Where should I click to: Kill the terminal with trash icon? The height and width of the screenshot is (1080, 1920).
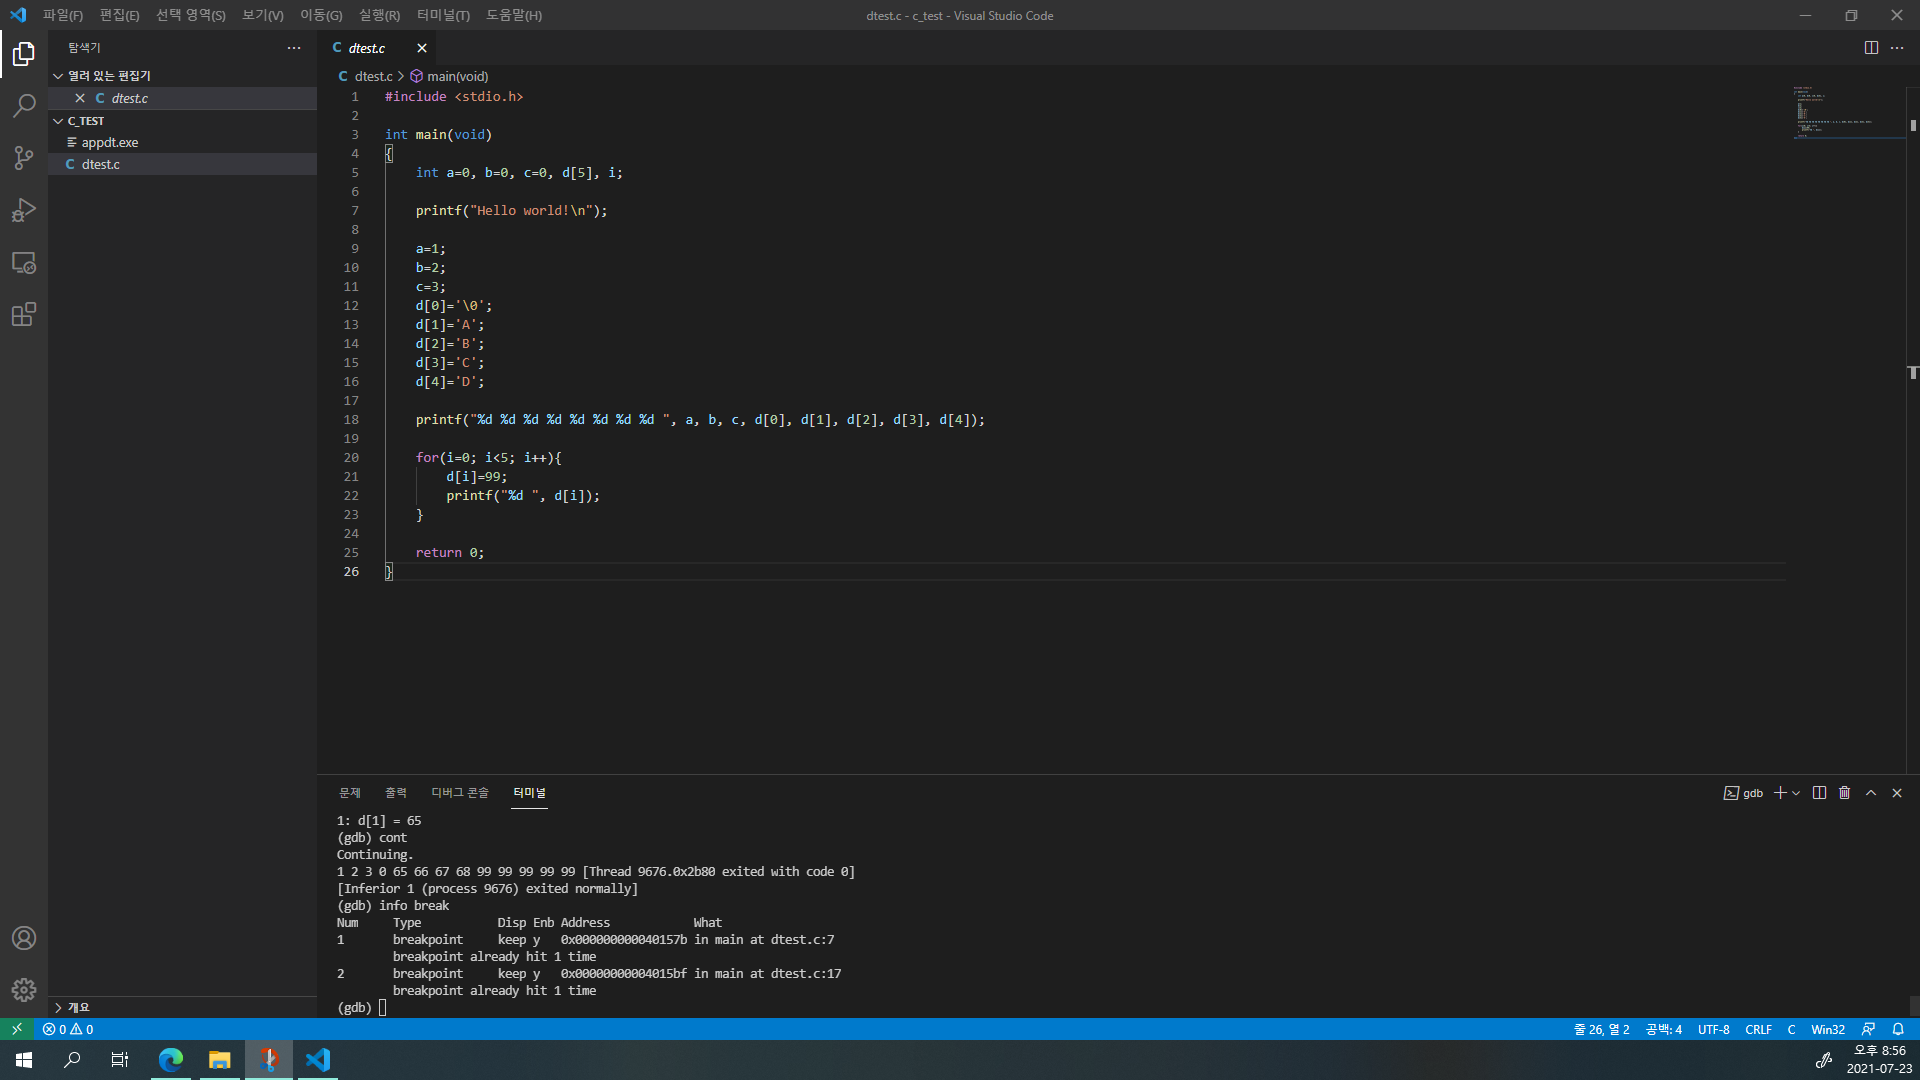pyautogui.click(x=1845, y=793)
